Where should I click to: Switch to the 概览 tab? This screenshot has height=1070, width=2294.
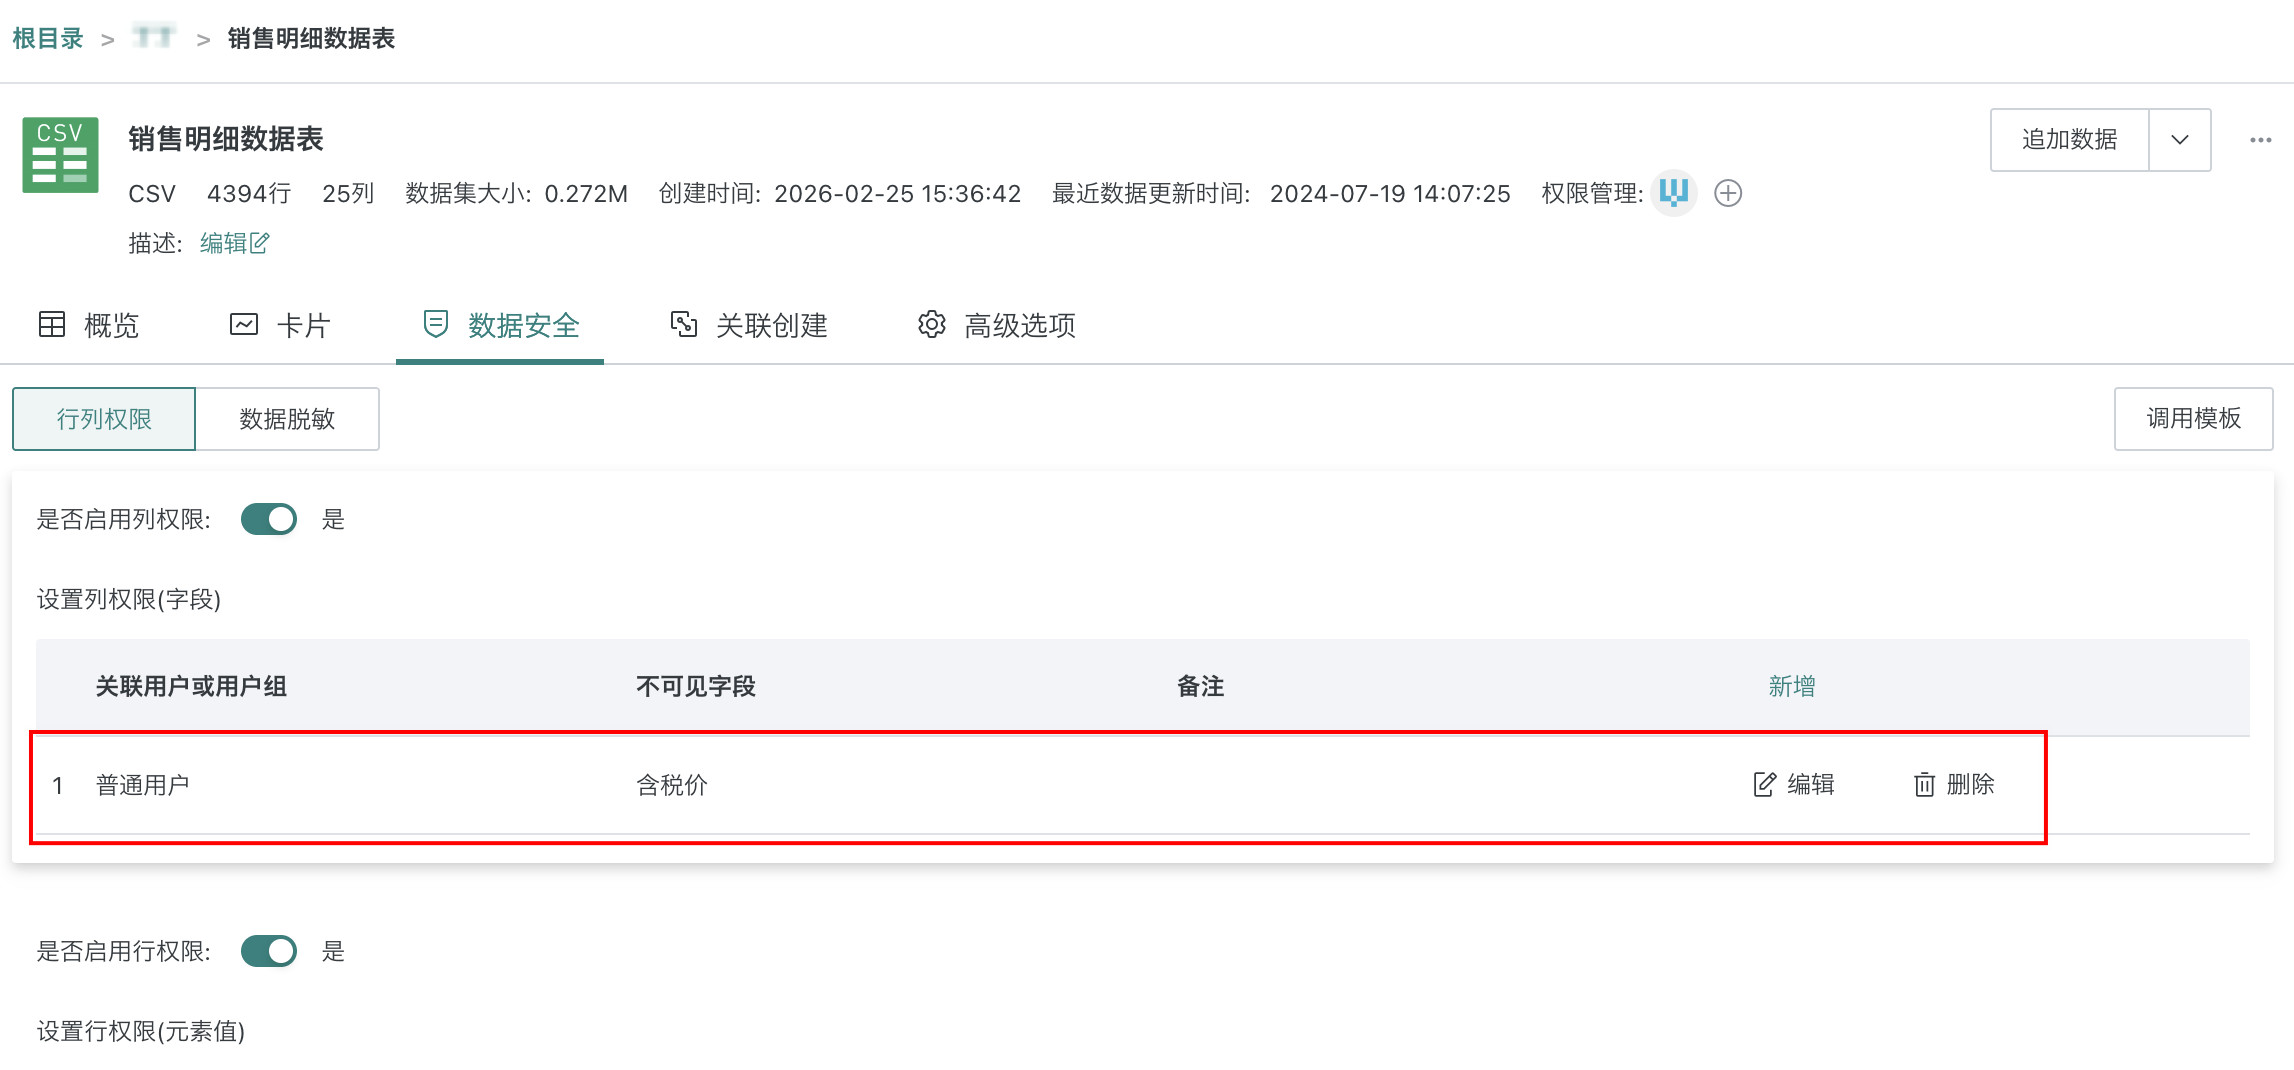pyautogui.click(x=89, y=325)
